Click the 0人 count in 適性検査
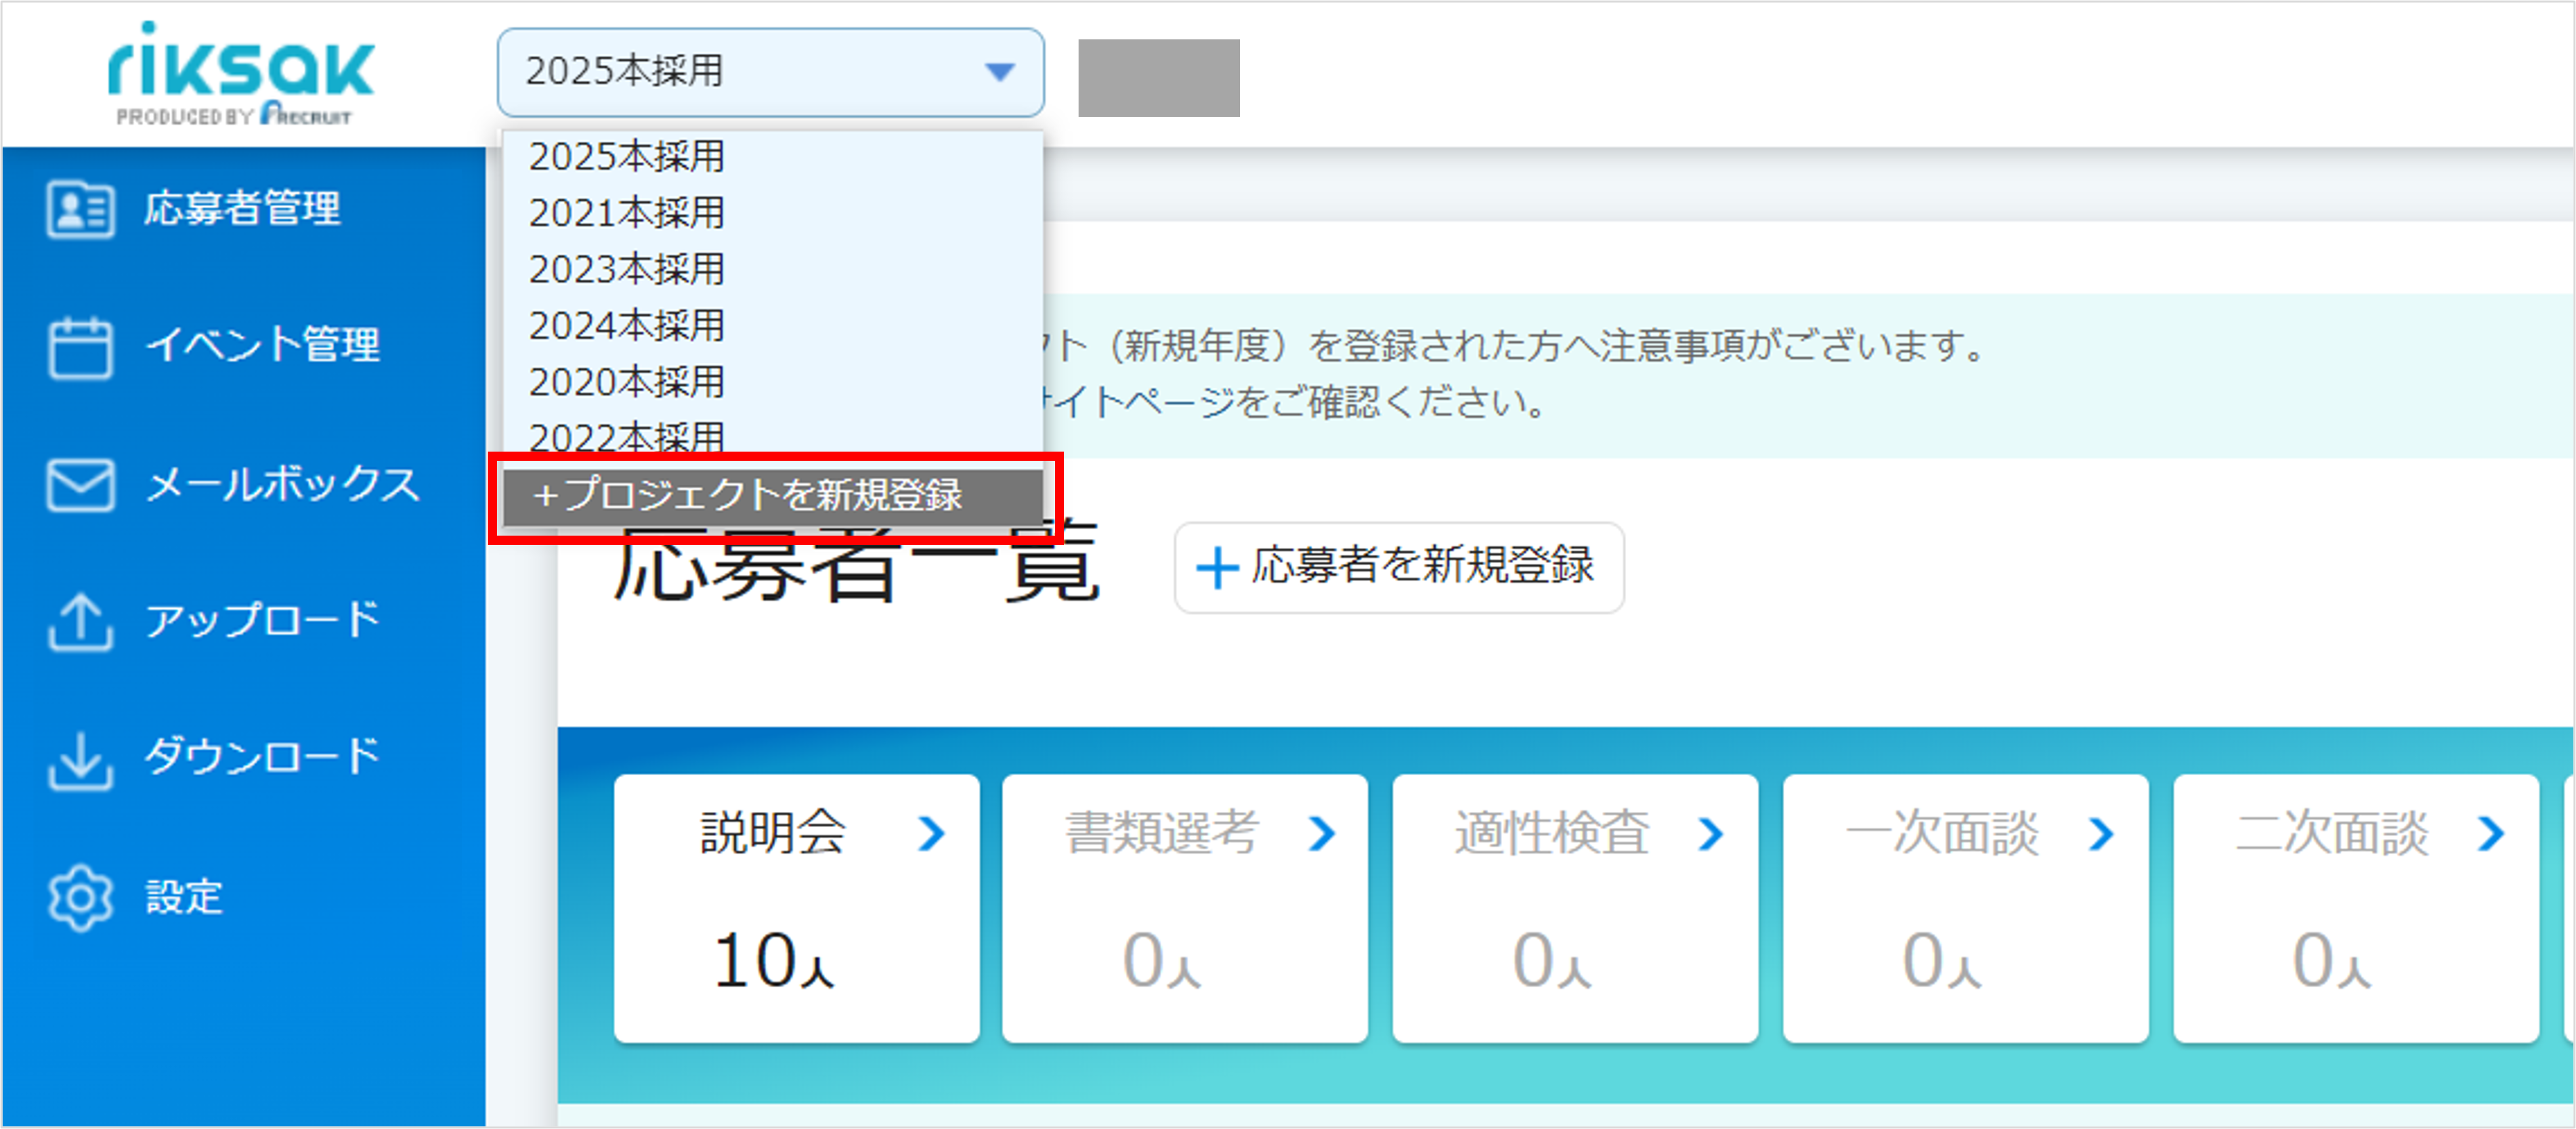 [x=1552, y=960]
